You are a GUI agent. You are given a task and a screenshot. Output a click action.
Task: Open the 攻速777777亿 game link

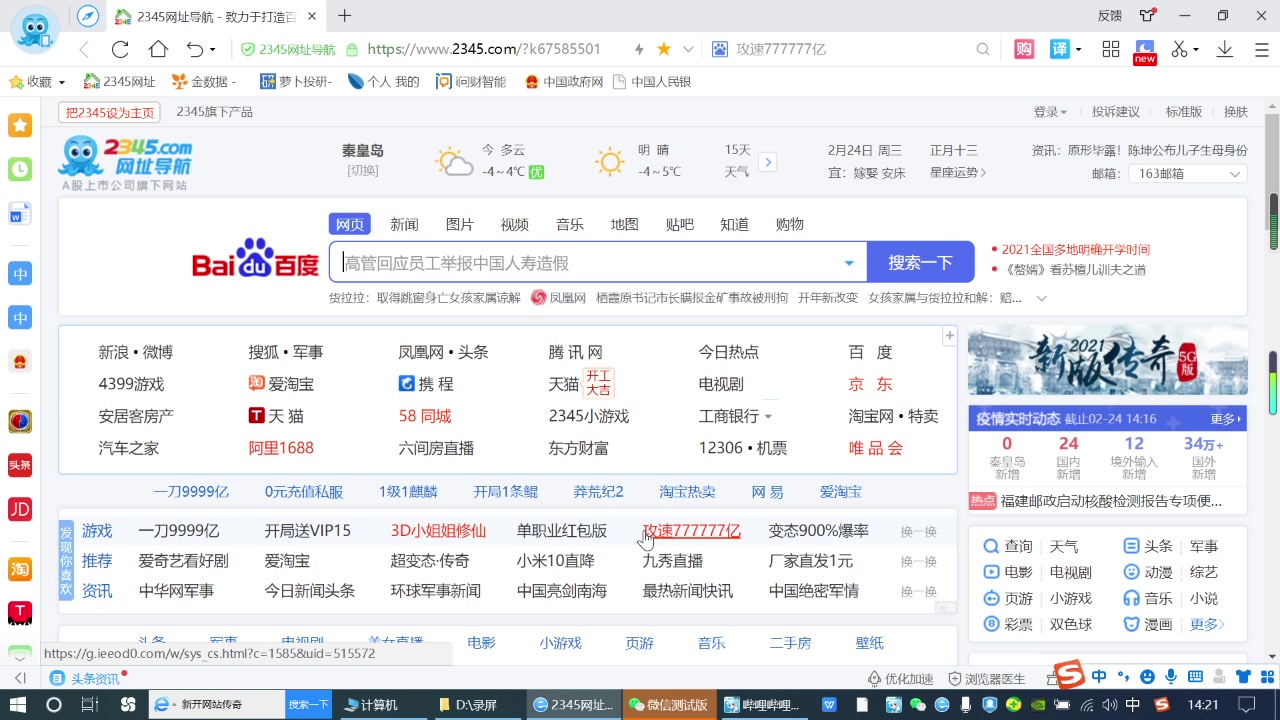coord(691,531)
